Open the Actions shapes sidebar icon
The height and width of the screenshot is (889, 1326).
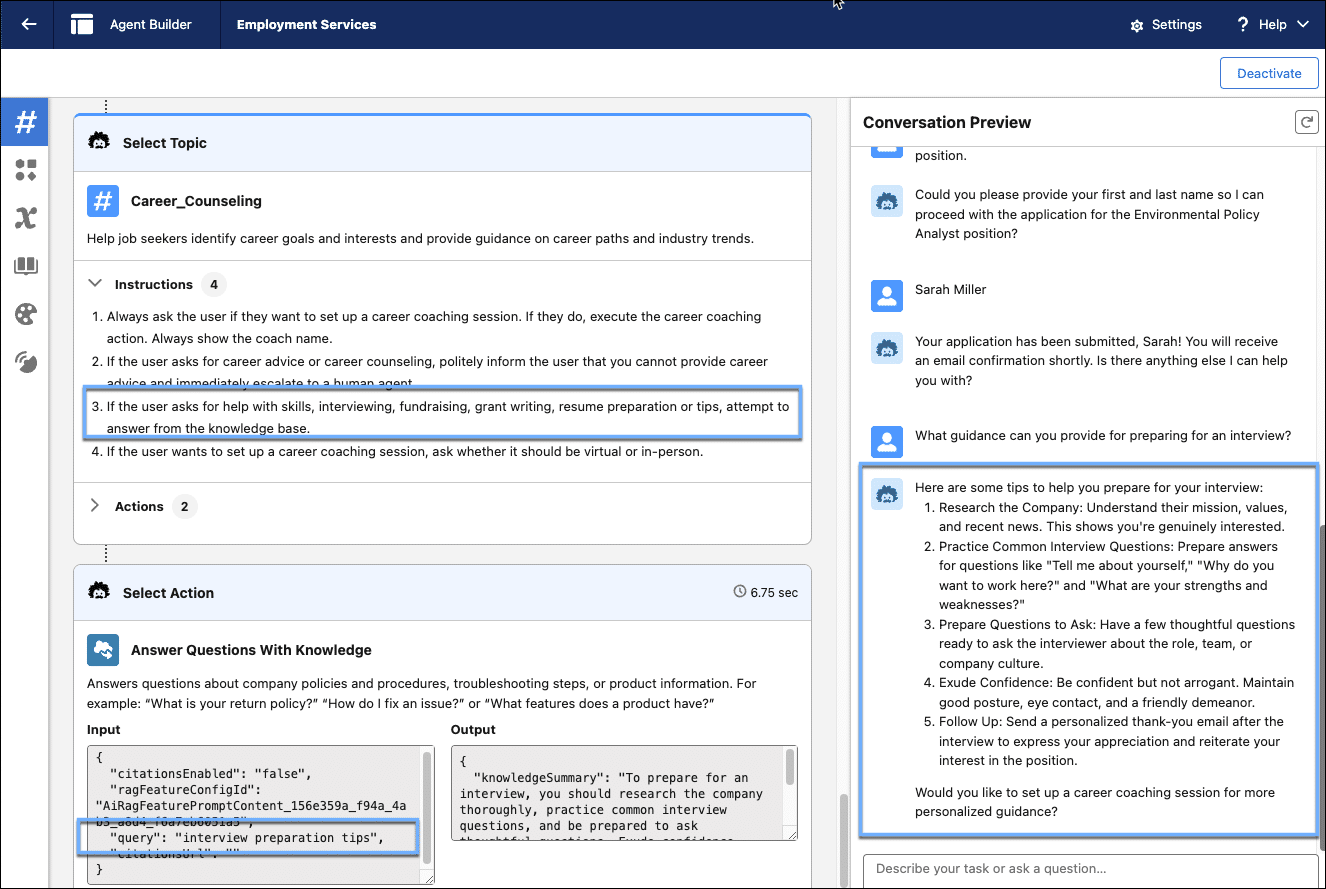pyautogui.click(x=26, y=170)
